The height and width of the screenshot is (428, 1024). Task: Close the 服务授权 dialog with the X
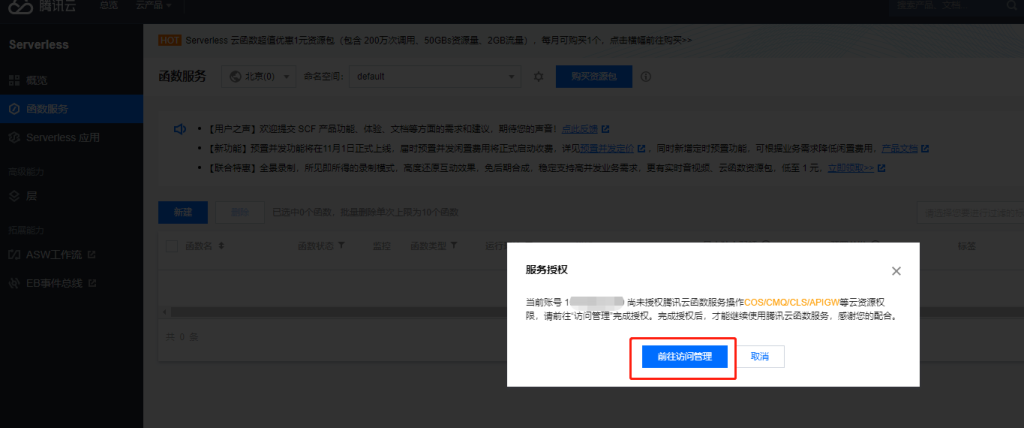point(896,271)
